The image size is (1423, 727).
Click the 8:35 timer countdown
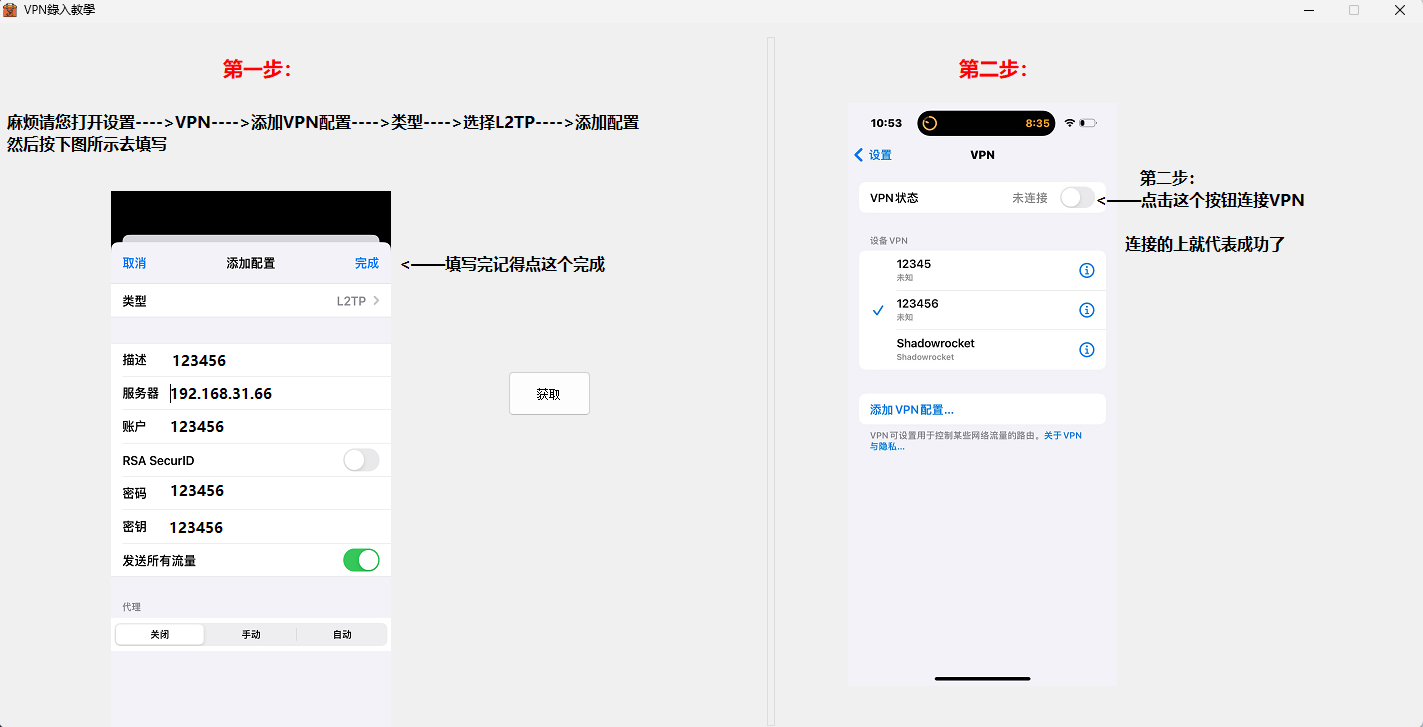coord(1038,123)
